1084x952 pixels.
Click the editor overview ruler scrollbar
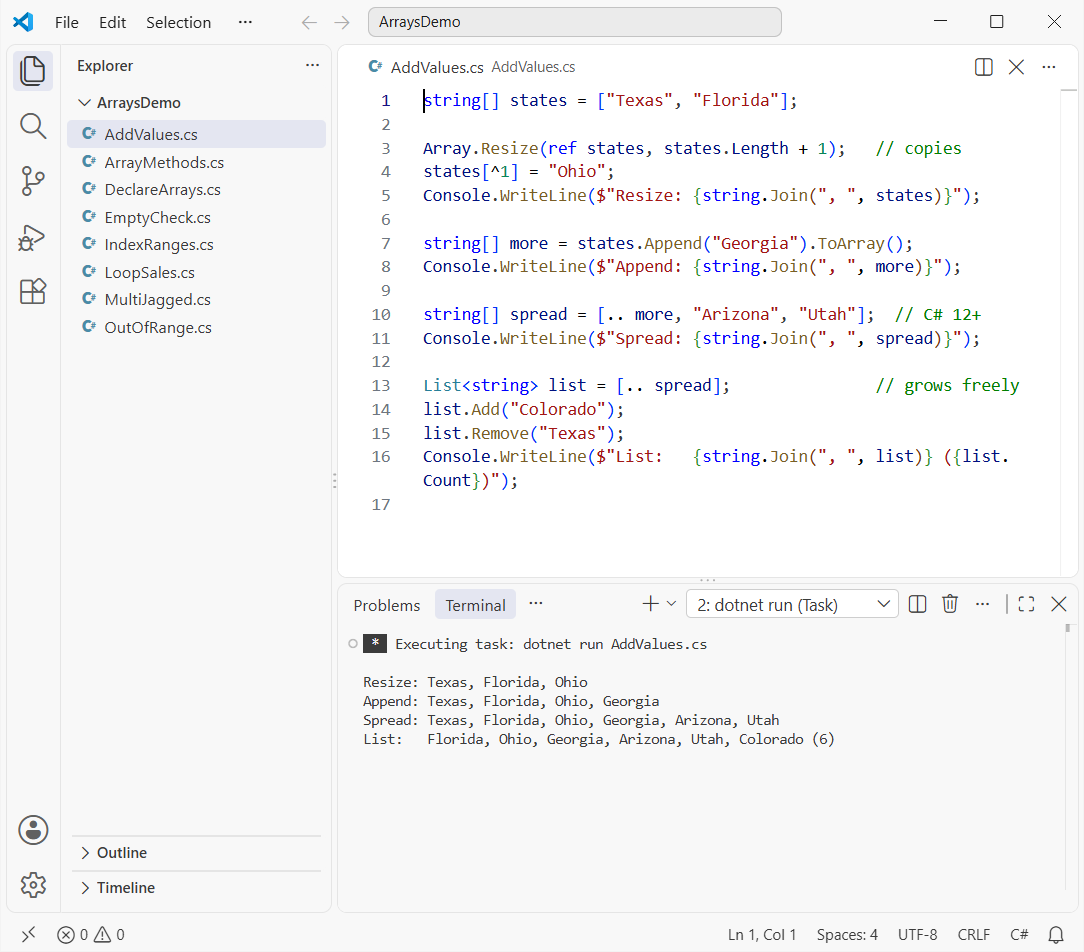(x=1069, y=333)
